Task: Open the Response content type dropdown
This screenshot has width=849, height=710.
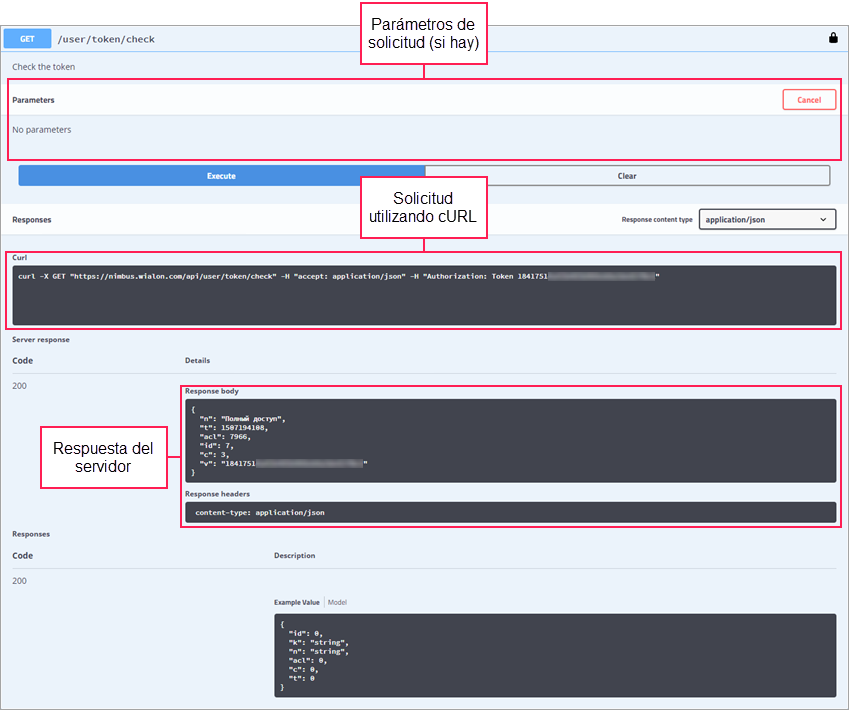Action: pyautogui.click(x=767, y=219)
